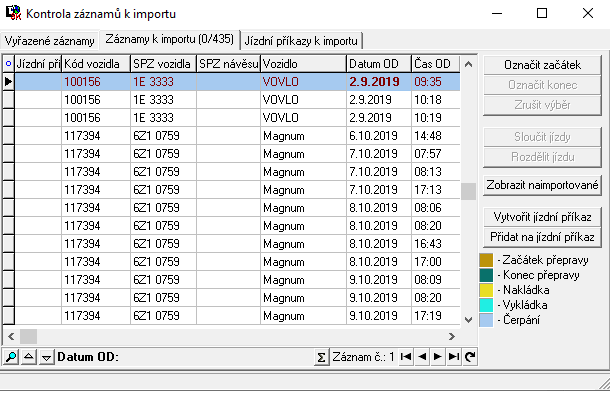This screenshot has height=394, width=610.
Task: Click the blue circle column selector
Action: (8, 64)
